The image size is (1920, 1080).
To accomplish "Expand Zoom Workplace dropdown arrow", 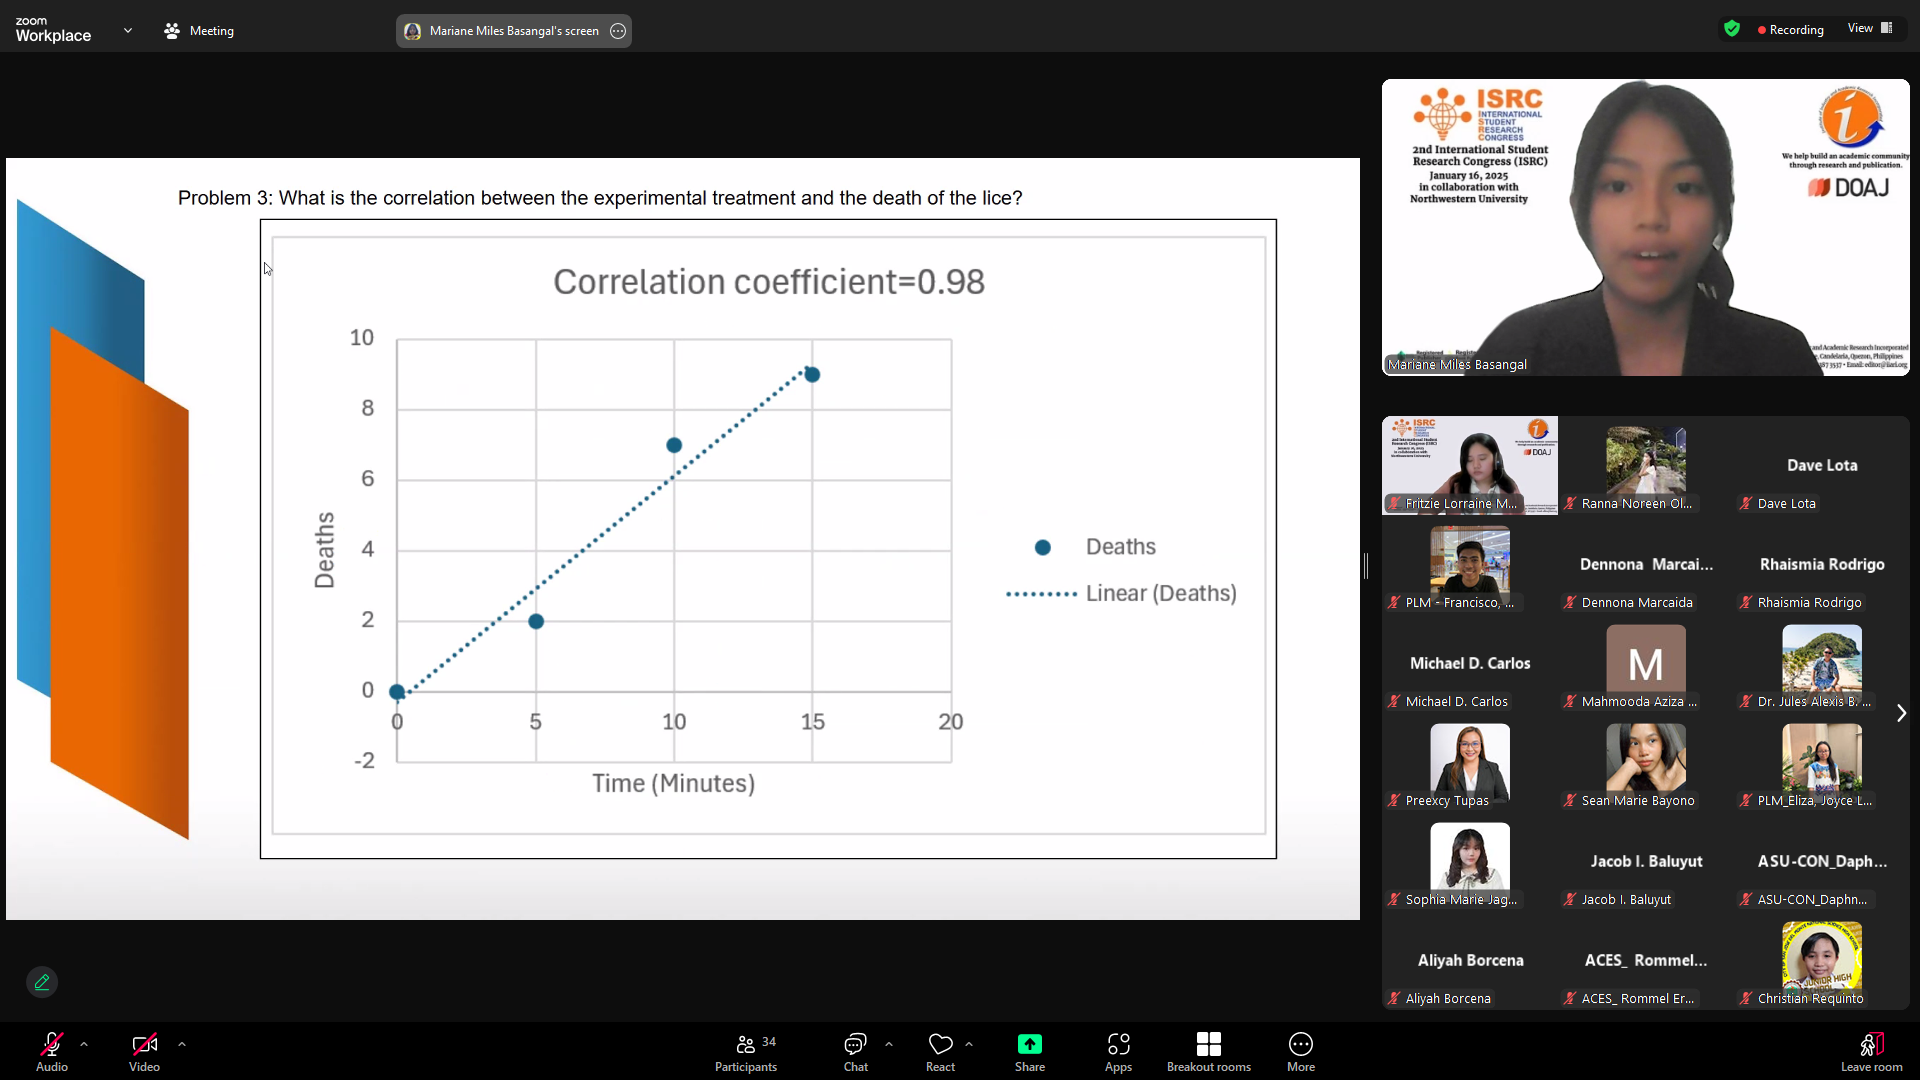I will (x=128, y=31).
